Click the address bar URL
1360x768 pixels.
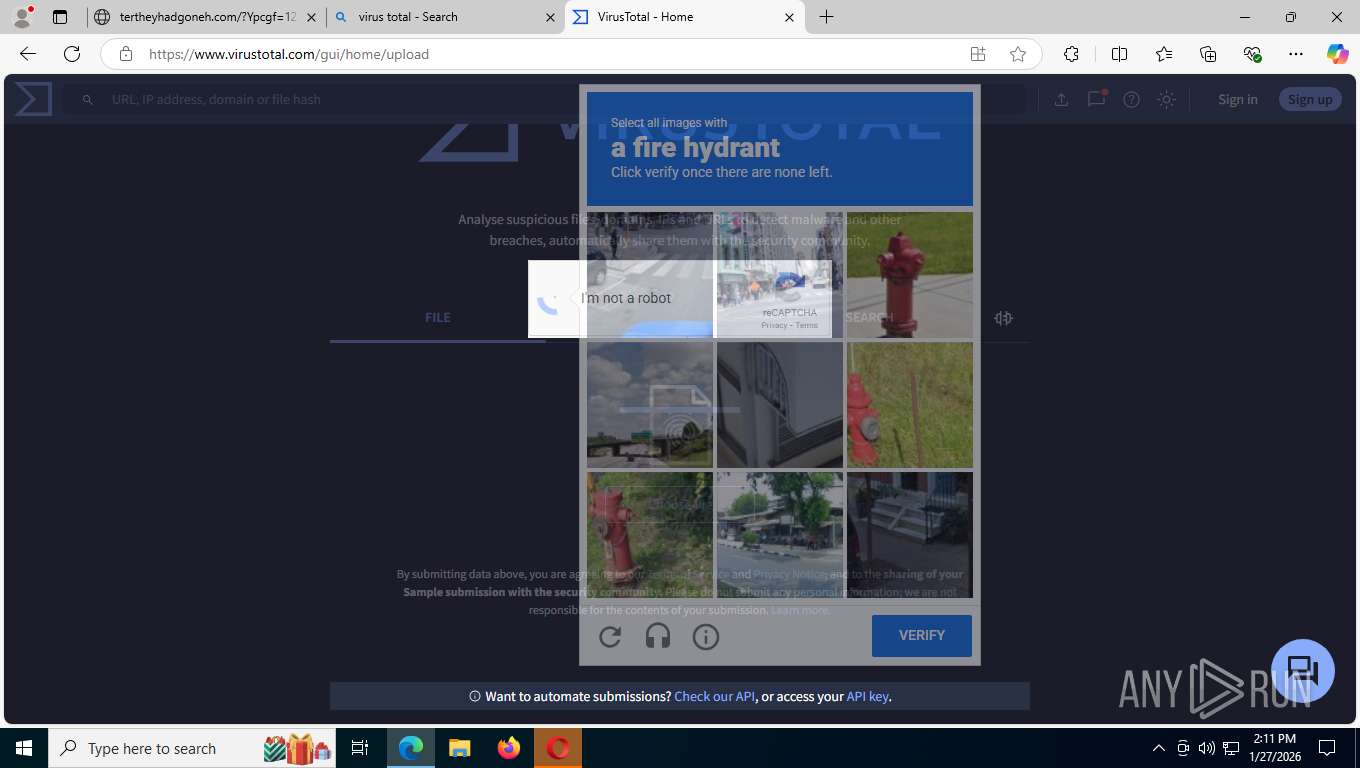tap(289, 54)
